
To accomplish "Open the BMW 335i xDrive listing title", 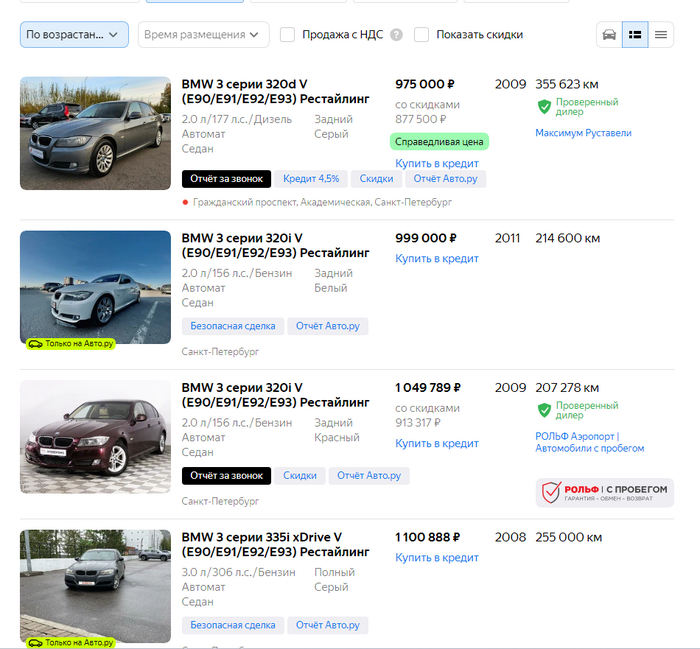I will 275,544.
